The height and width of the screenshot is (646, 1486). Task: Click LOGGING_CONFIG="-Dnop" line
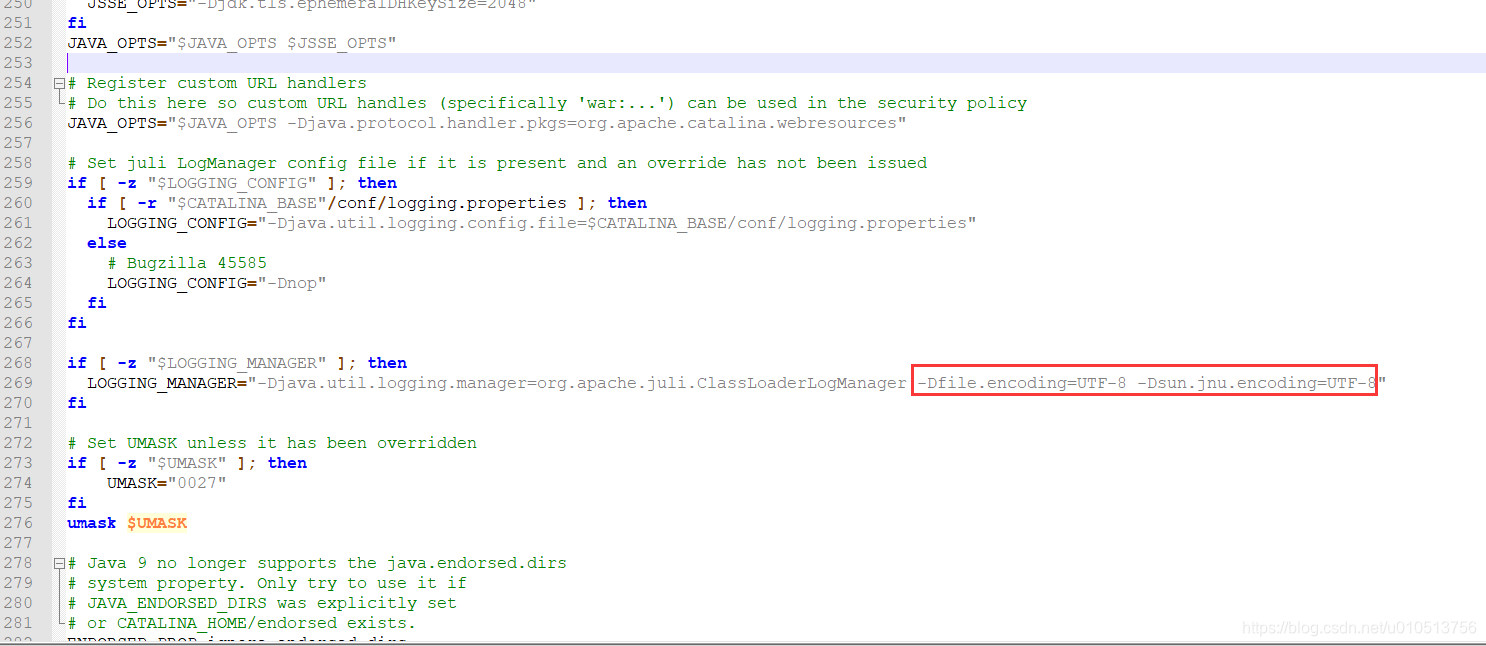click(217, 283)
